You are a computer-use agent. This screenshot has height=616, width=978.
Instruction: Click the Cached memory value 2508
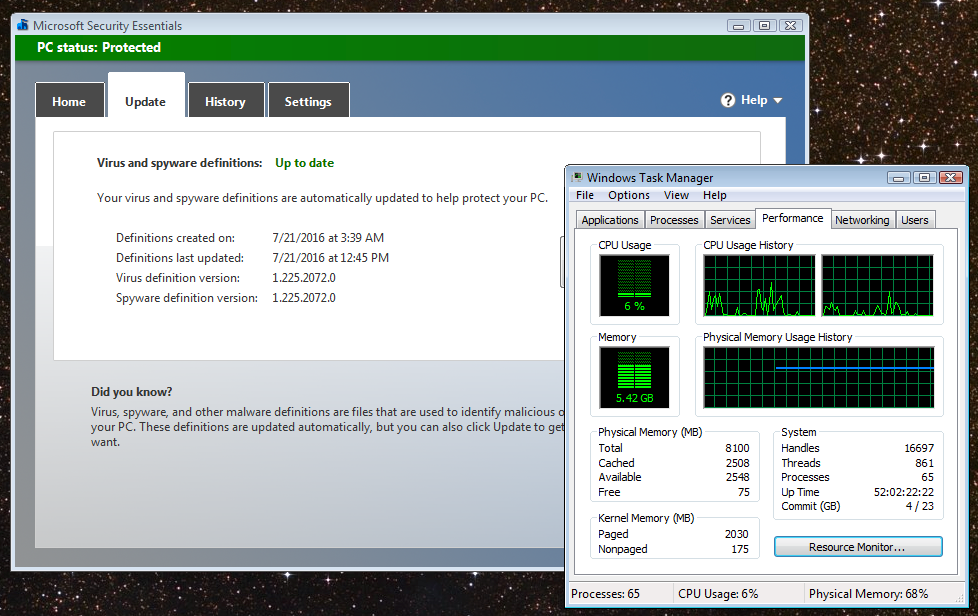pyautogui.click(x=737, y=463)
